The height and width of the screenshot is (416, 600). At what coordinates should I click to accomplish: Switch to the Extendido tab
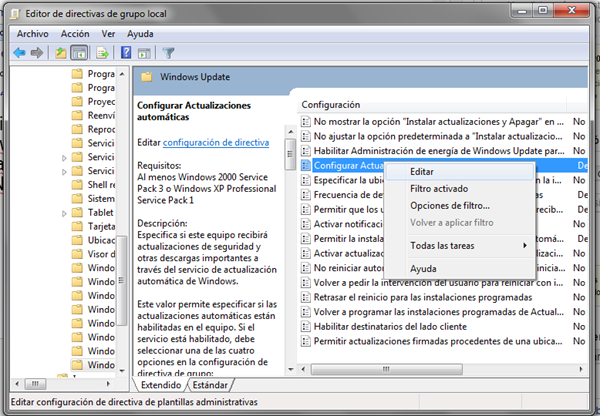pyautogui.click(x=161, y=384)
